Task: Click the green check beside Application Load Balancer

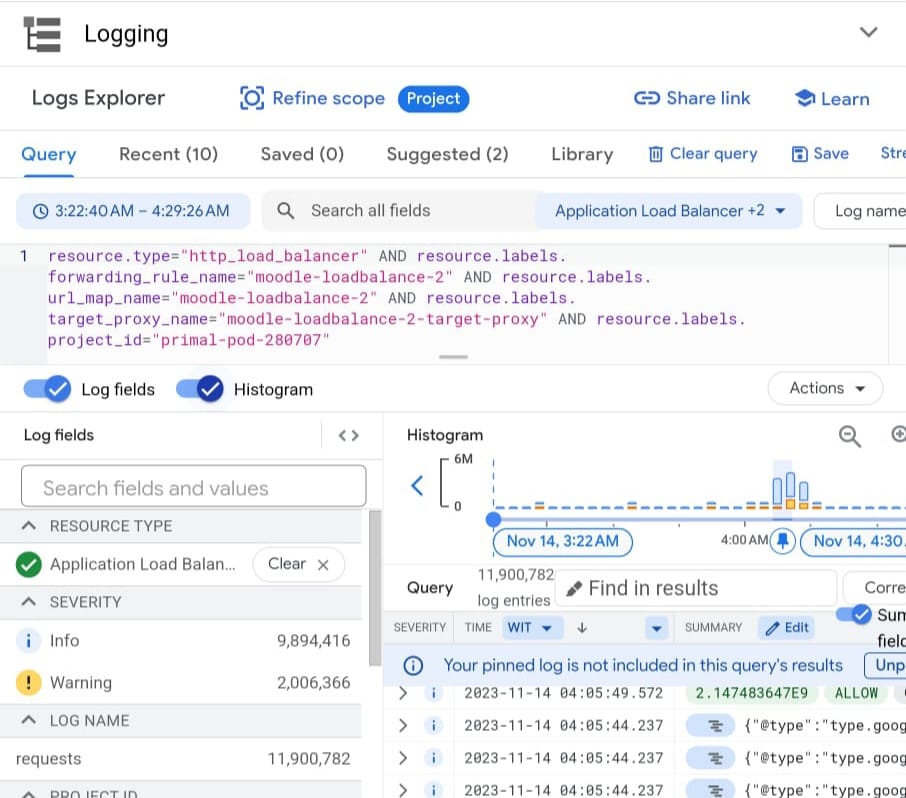Action: click(x=28, y=564)
